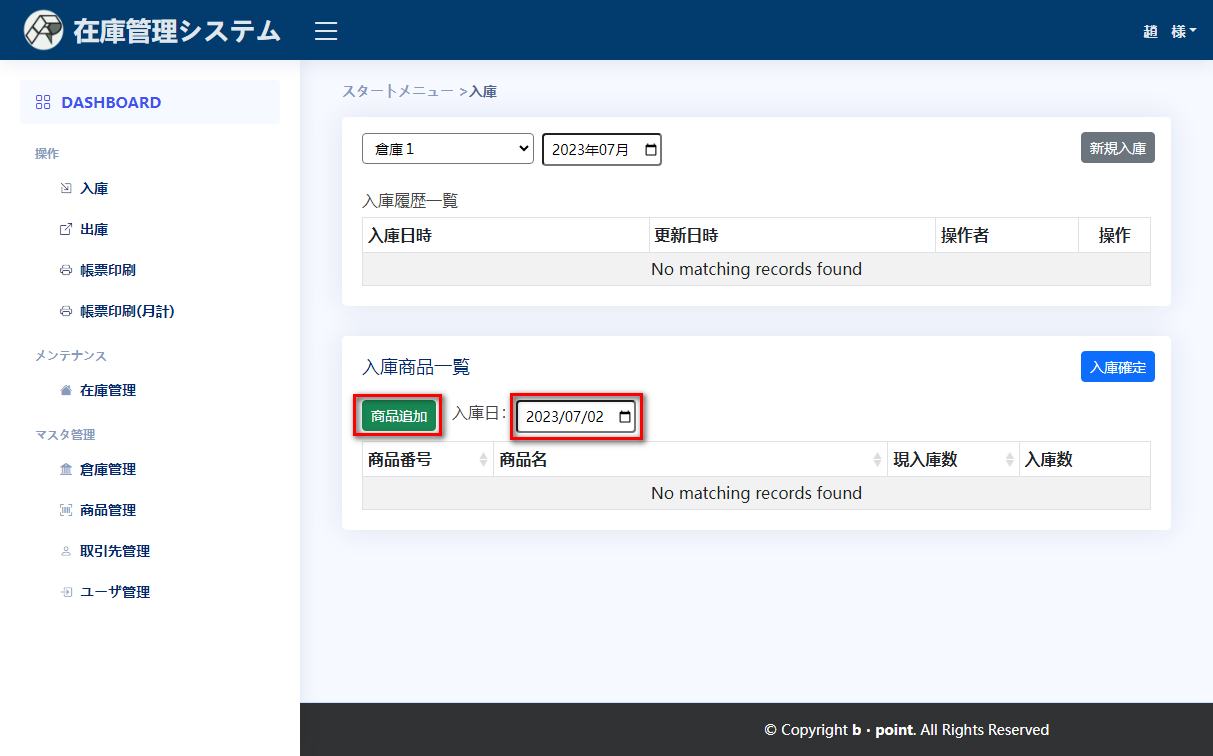Click the green 商品追加 button
Viewport: 1213px width, 756px height.
pos(399,416)
